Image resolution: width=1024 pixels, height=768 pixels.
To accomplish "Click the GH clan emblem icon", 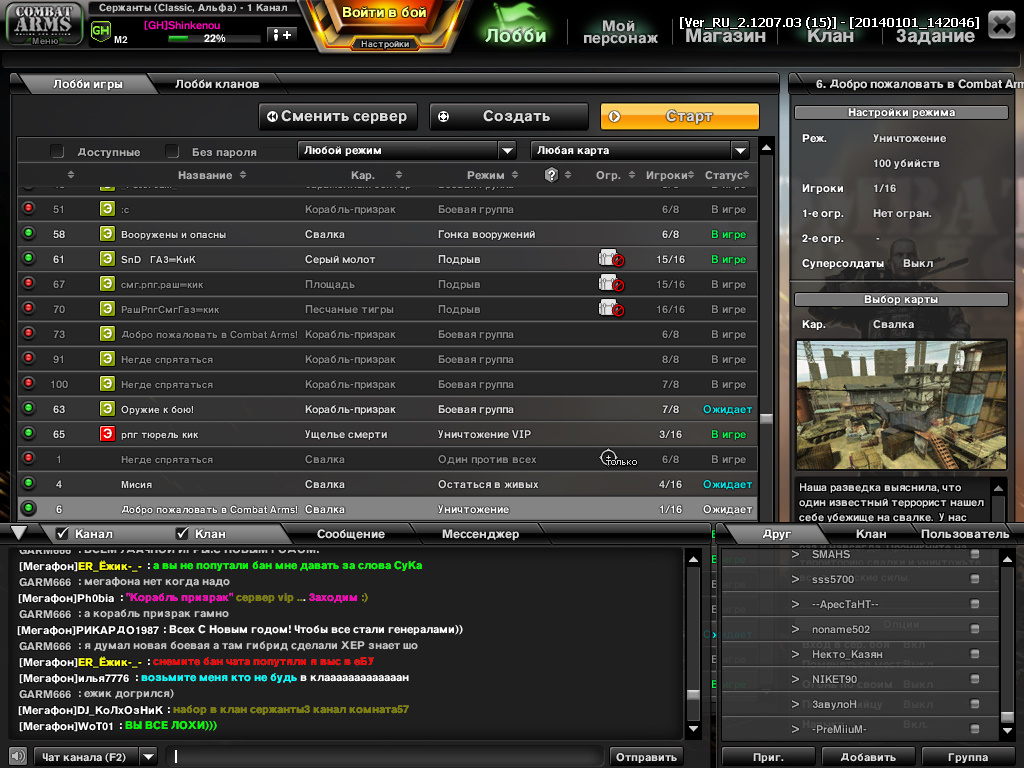I will pyautogui.click(x=101, y=31).
